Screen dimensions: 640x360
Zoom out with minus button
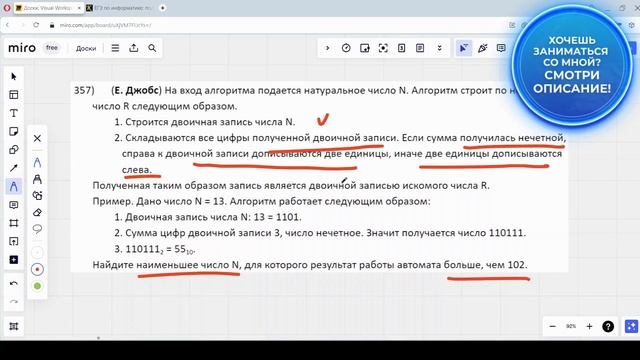pyautogui.click(x=553, y=326)
